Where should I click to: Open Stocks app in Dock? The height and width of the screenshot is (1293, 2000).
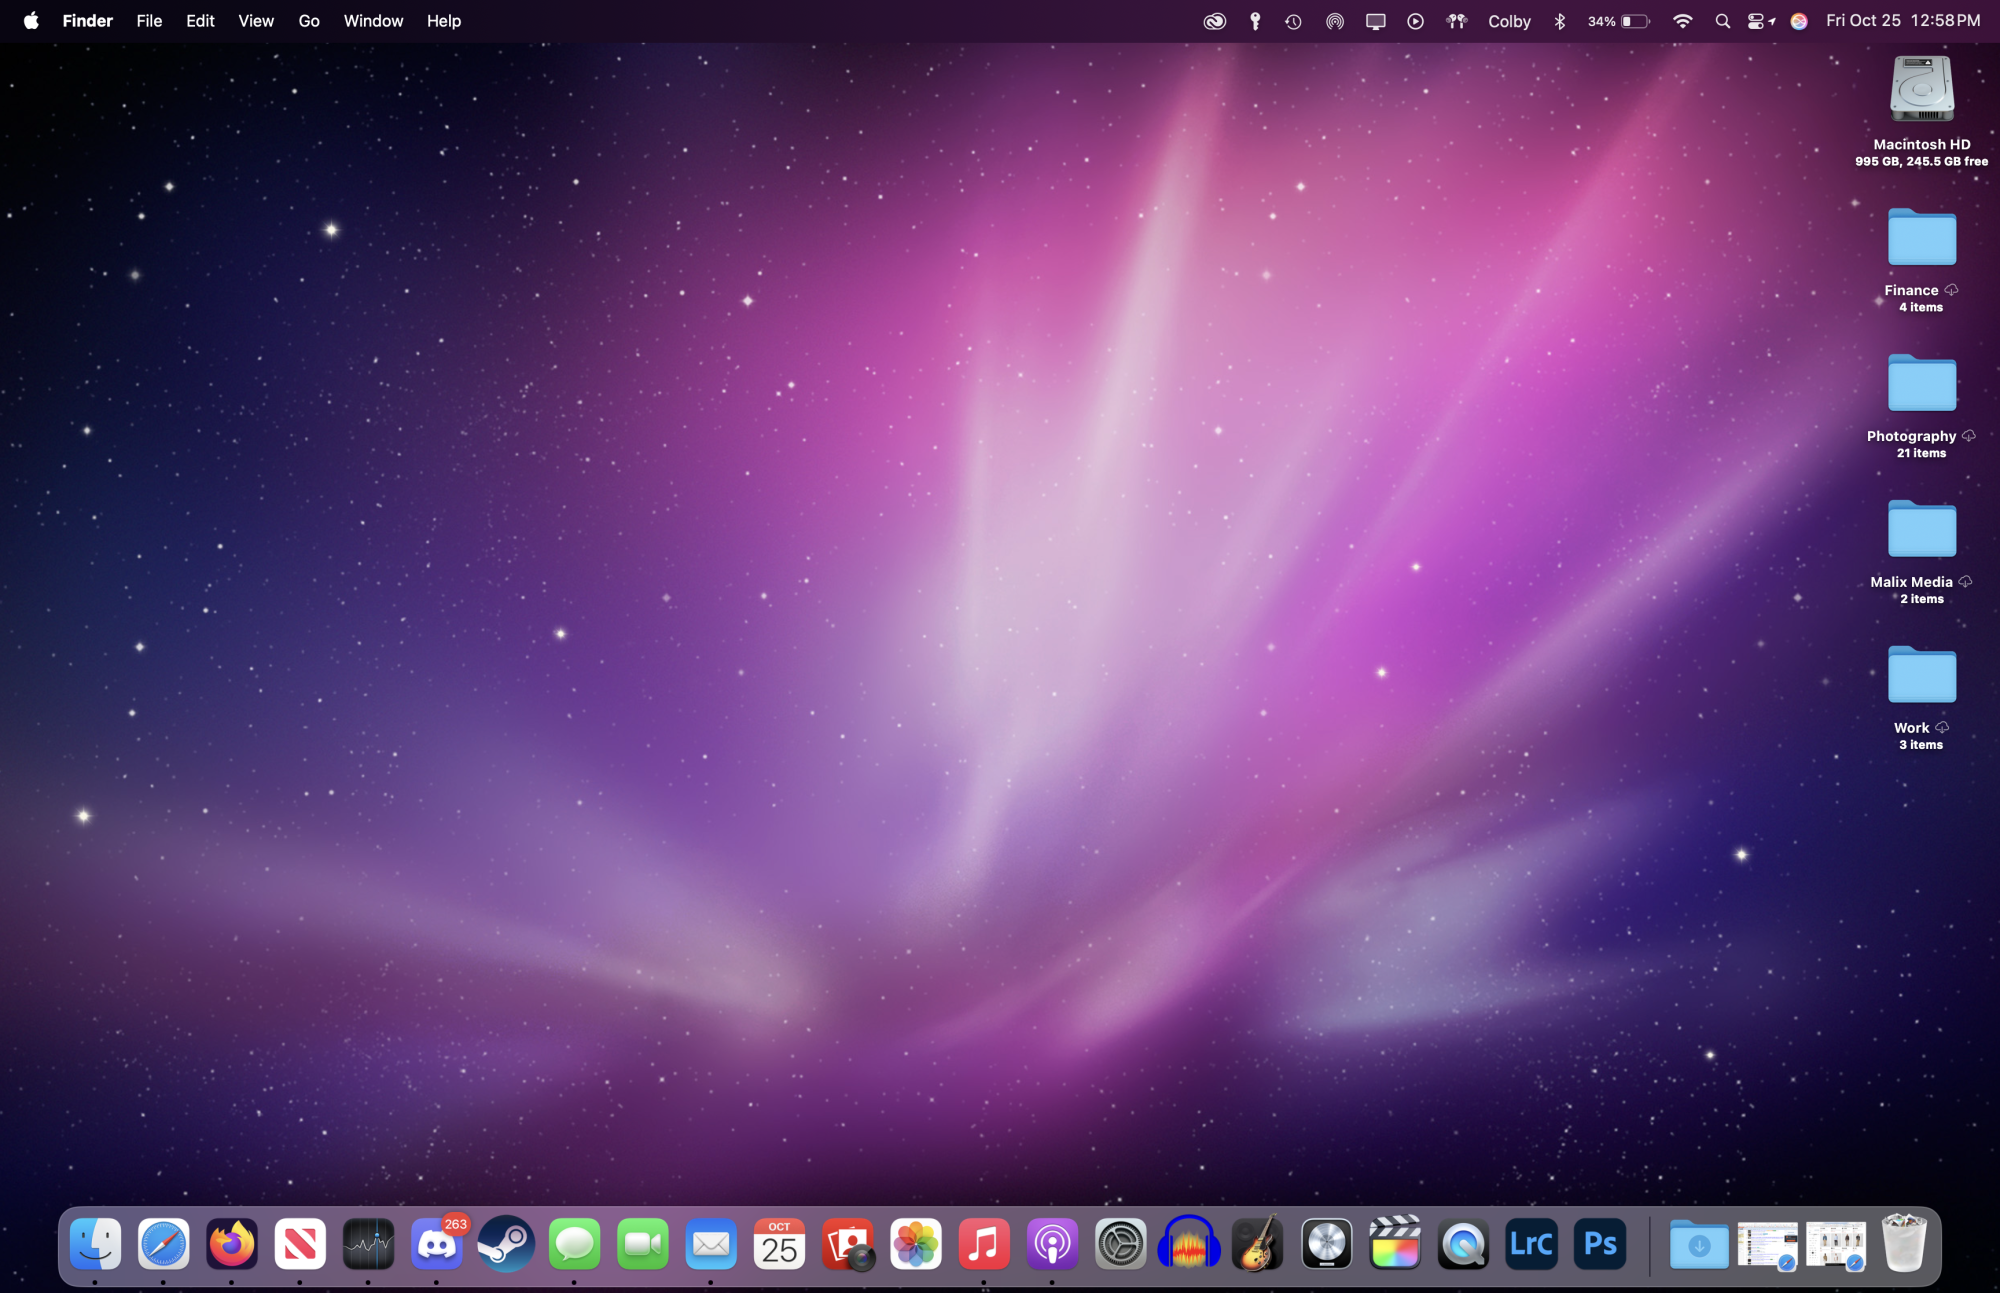(x=368, y=1245)
